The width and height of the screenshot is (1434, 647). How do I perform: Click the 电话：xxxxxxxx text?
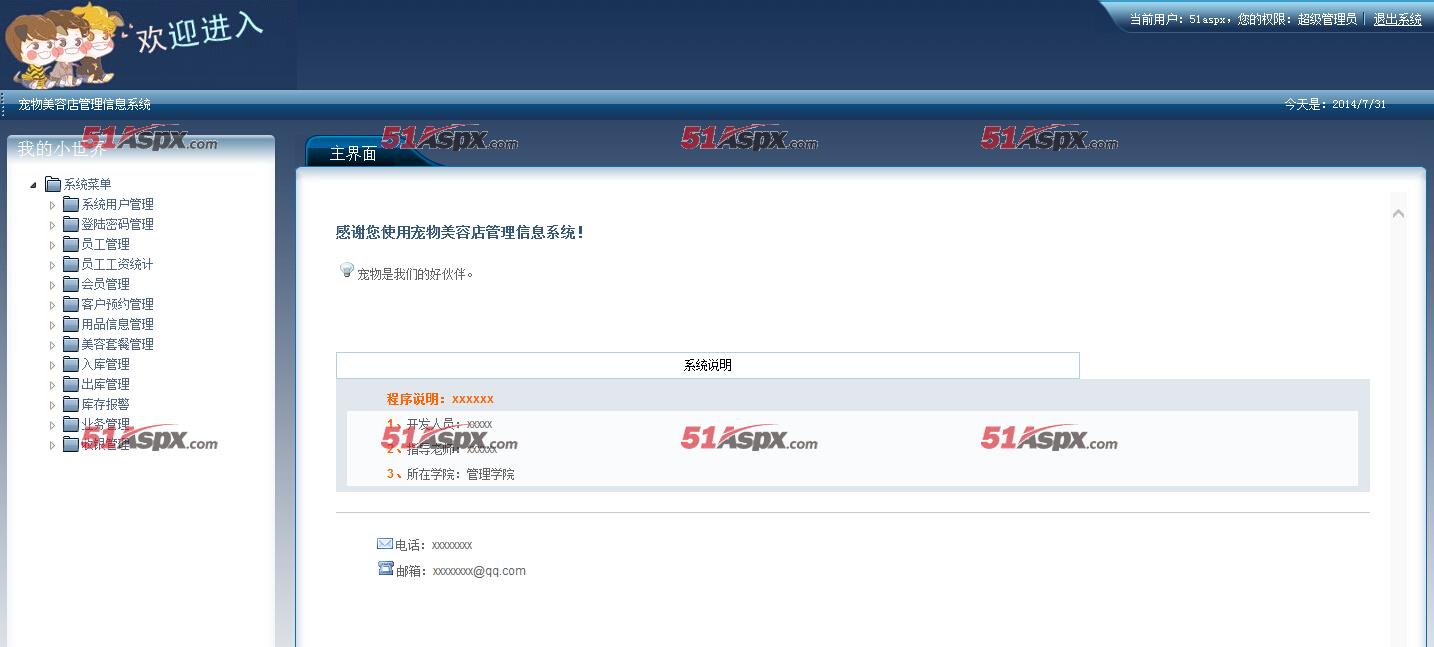pos(433,545)
